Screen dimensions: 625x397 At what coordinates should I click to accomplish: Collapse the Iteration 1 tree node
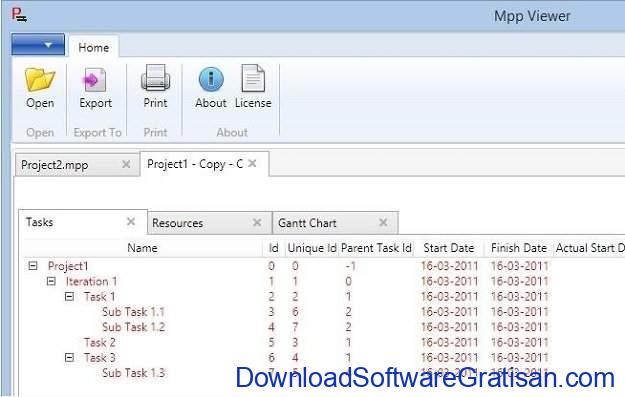[x=51, y=281]
